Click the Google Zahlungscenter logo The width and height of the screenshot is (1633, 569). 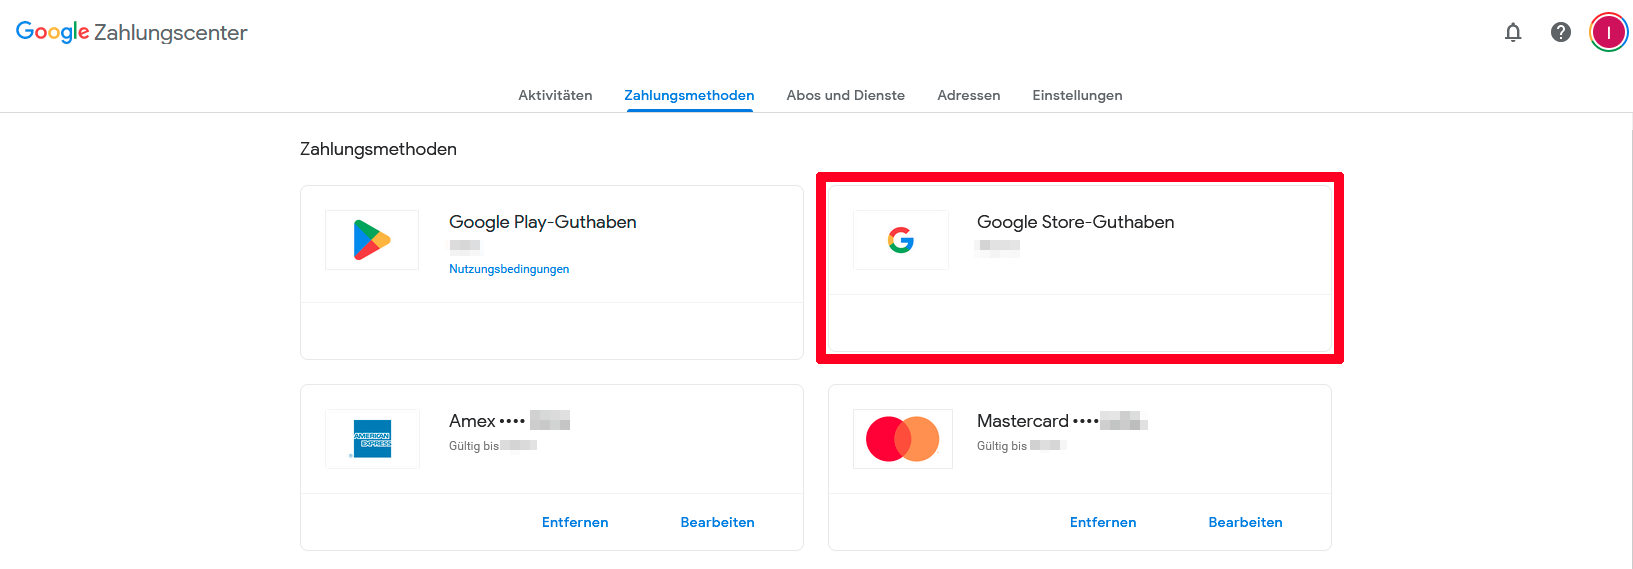coord(131,32)
